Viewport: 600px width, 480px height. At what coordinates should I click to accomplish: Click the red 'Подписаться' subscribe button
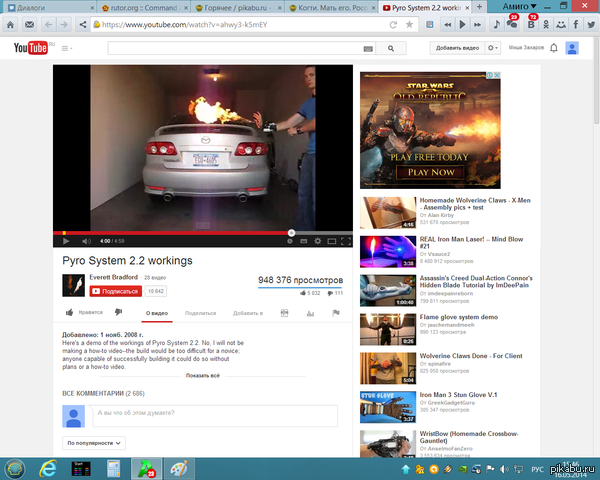click(115, 291)
